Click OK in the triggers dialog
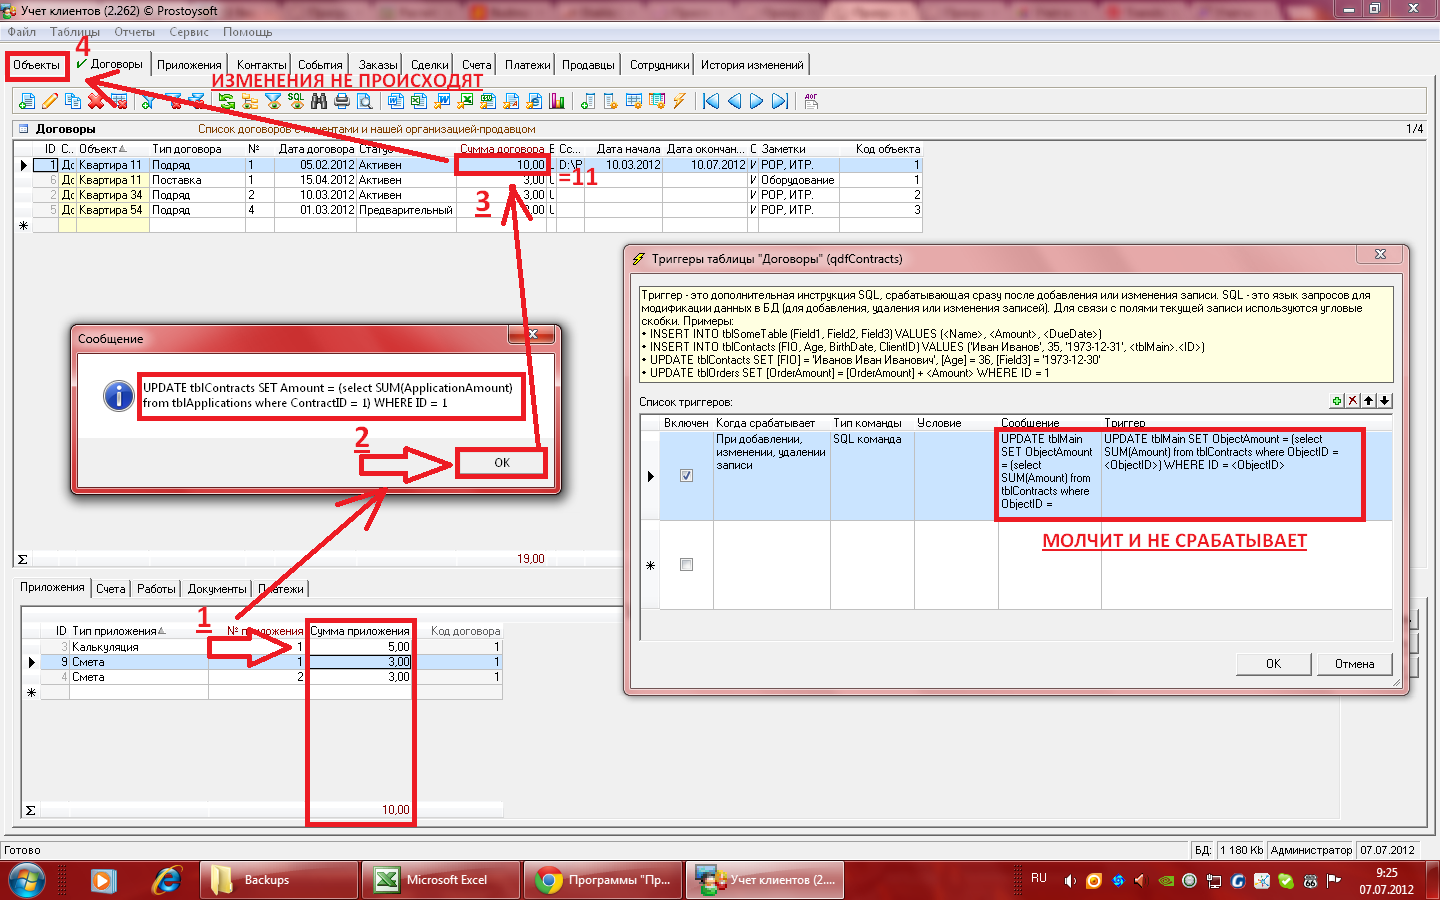Image resolution: width=1440 pixels, height=900 pixels. click(1273, 664)
